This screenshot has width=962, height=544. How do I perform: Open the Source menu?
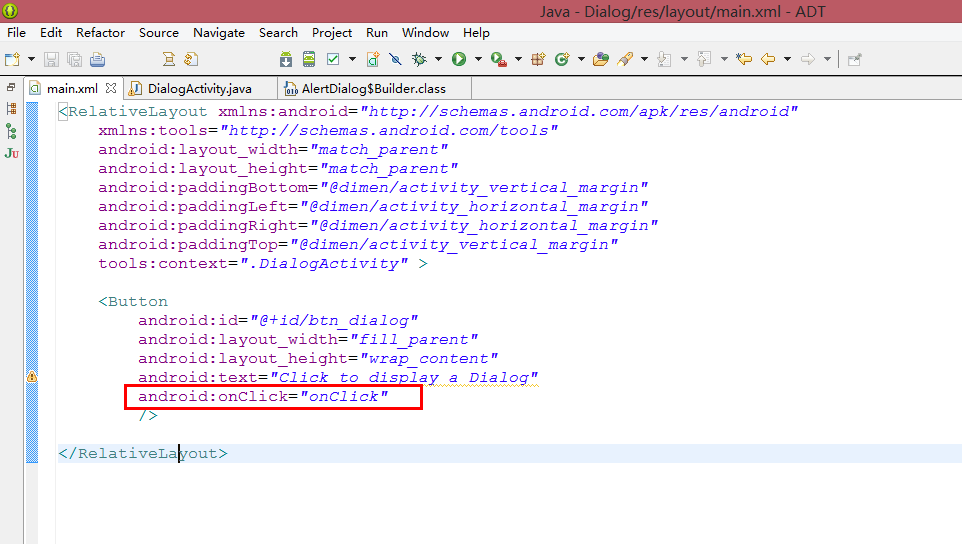coord(159,33)
